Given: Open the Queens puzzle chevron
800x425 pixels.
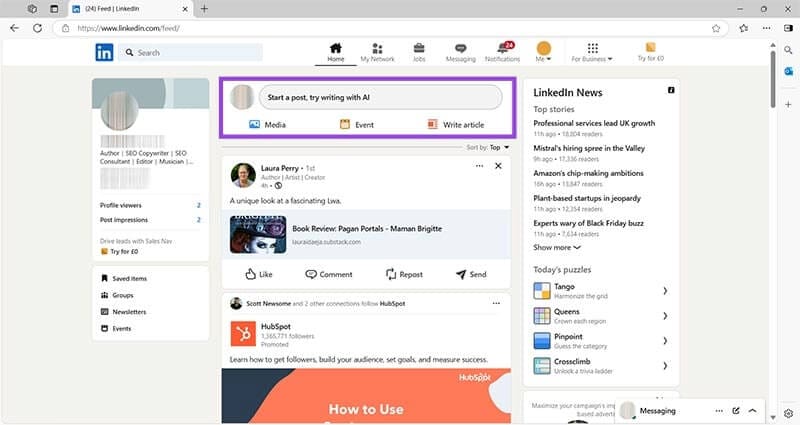Looking at the screenshot, I should (x=665, y=316).
